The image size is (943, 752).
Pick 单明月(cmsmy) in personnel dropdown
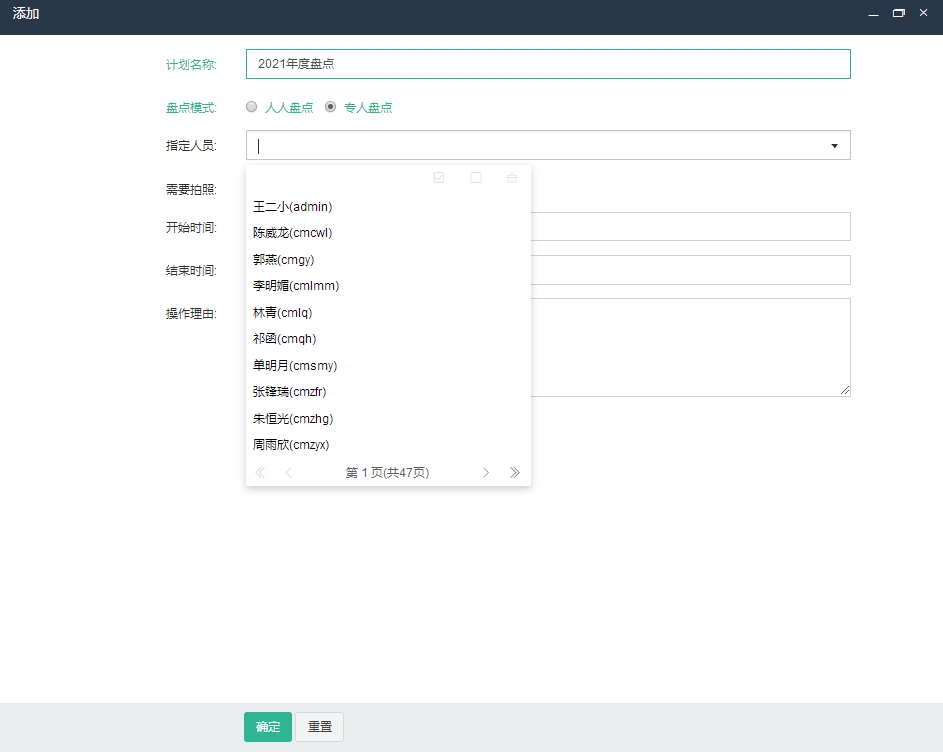(295, 366)
